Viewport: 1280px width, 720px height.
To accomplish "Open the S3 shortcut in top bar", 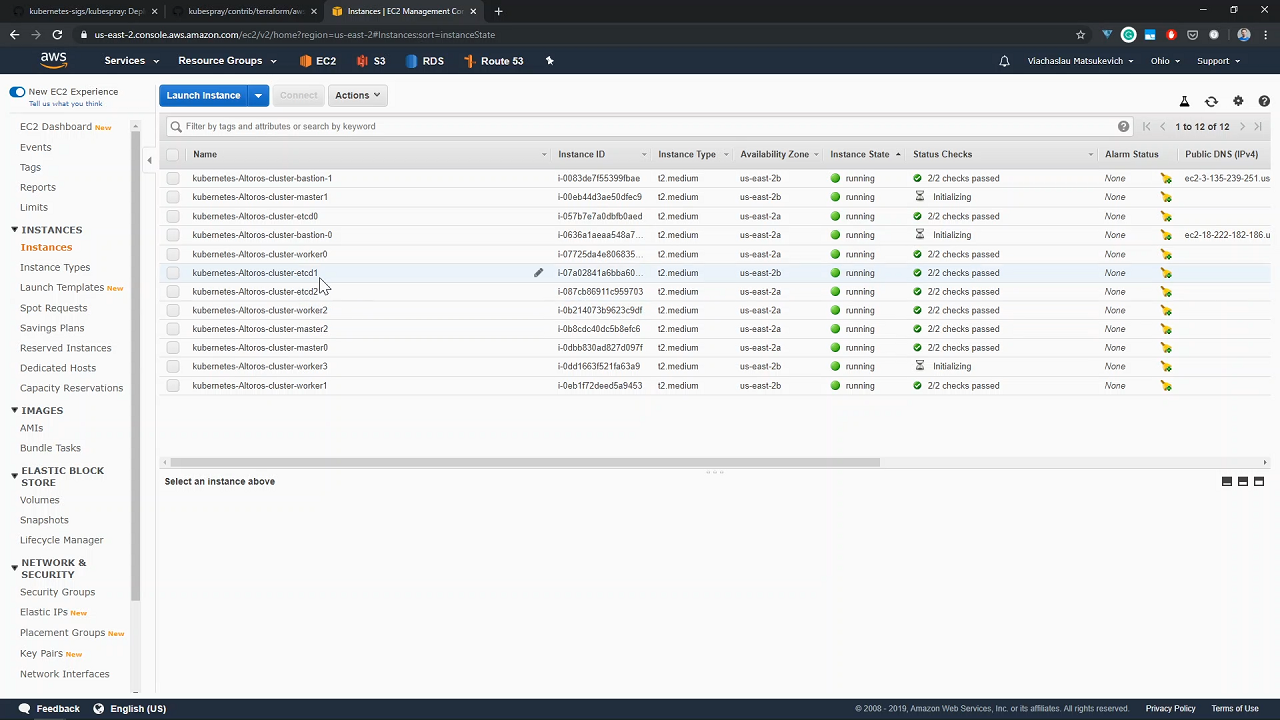I will (371, 61).
